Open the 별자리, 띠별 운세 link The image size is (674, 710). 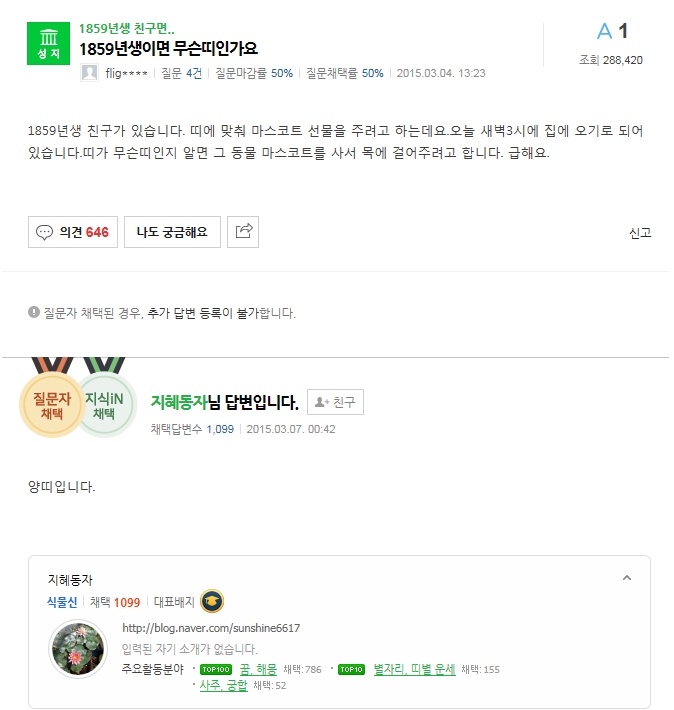pyautogui.click(x=414, y=669)
